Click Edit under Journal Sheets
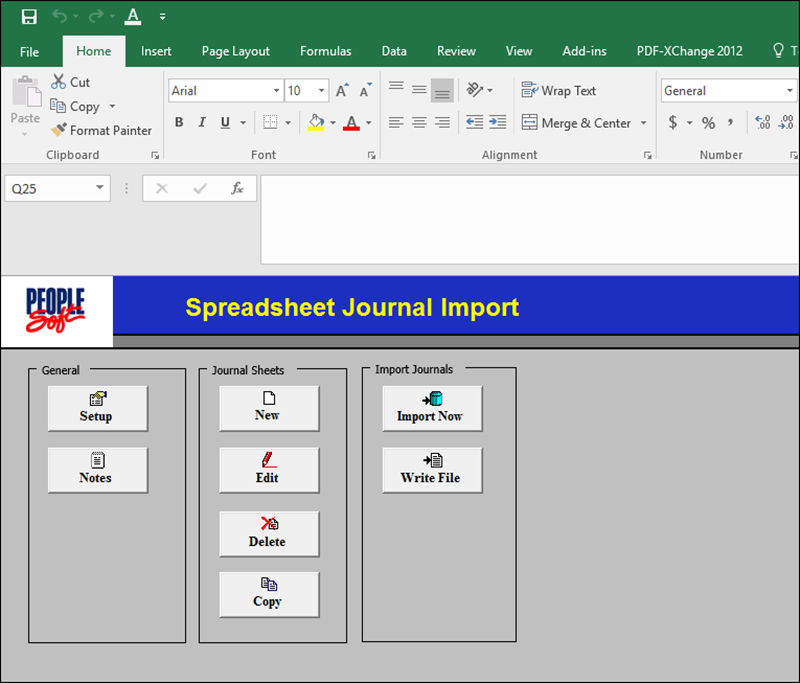The height and width of the screenshot is (683, 800). (x=269, y=470)
